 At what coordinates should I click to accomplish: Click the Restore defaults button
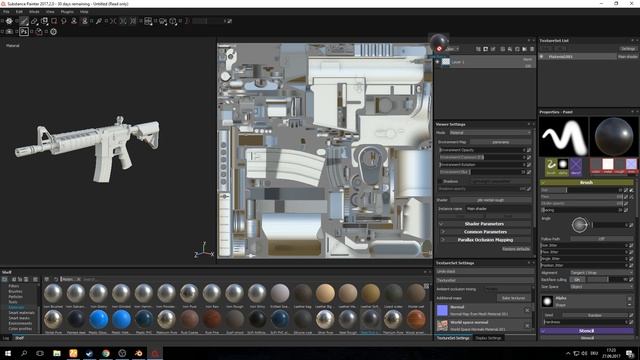point(516,249)
